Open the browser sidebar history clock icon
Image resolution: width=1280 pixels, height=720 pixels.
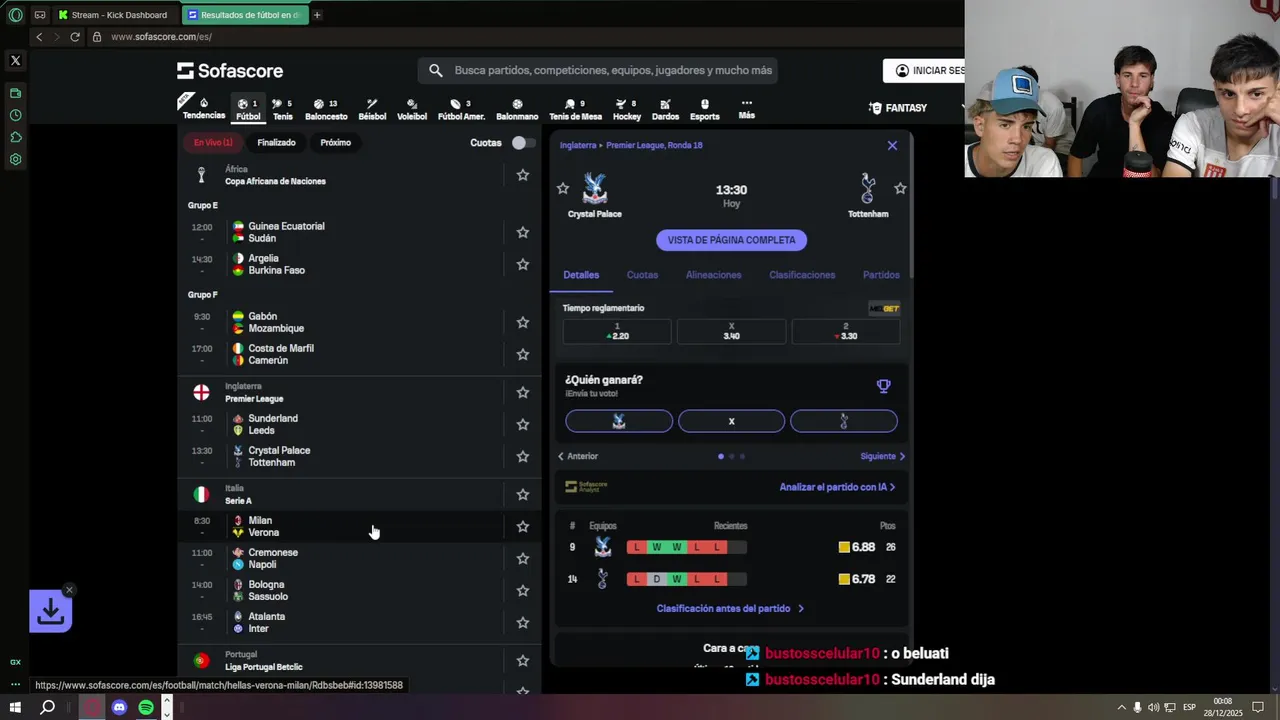[15, 115]
